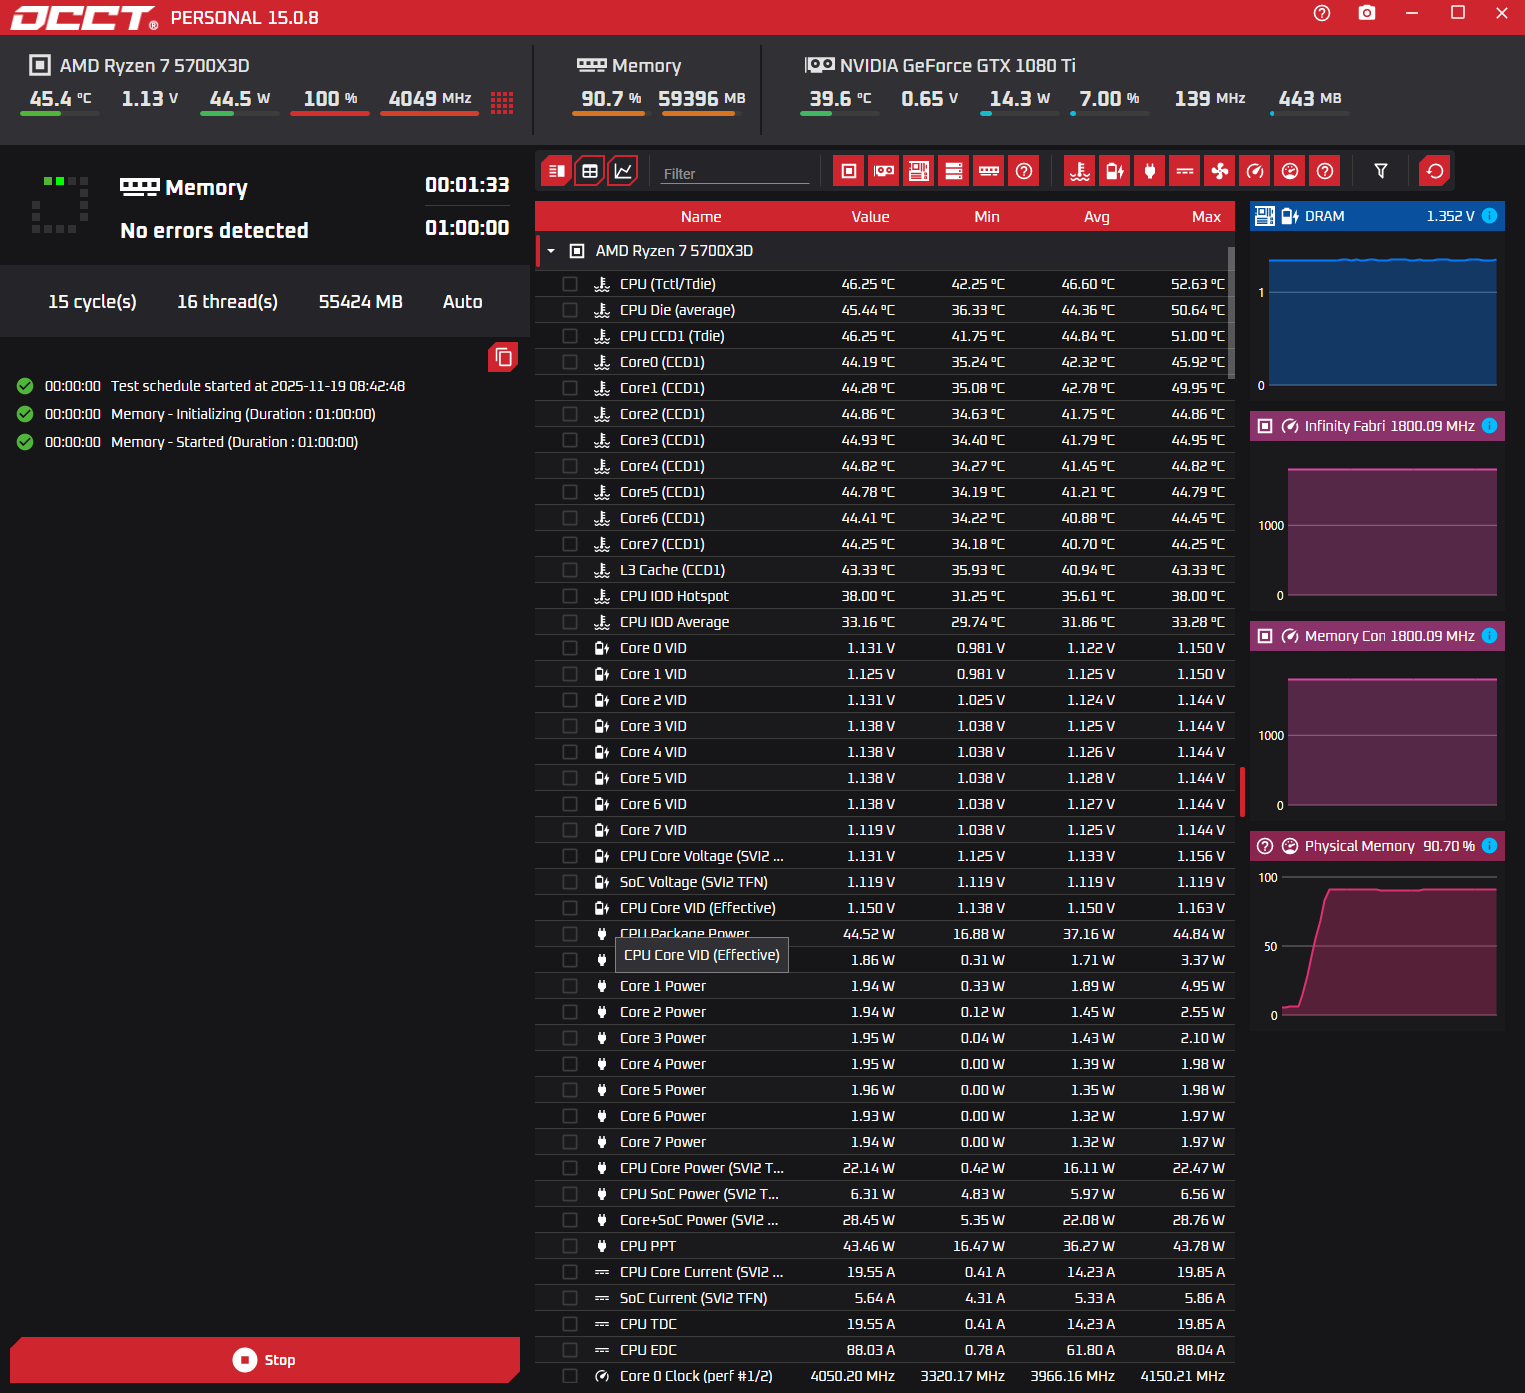Viewport: 1525px width, 1393px height.
Task: Take a screenshot with the camera icon
Action: pos(1367,13)
